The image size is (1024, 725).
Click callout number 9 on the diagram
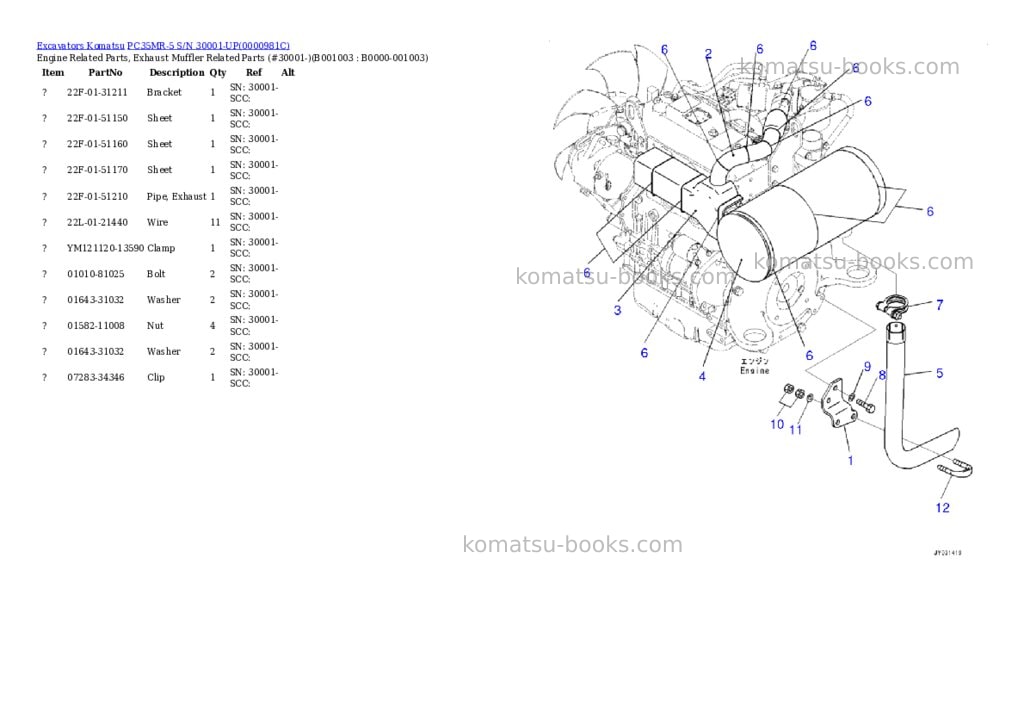pyautogui.click(x=867, y=367)
